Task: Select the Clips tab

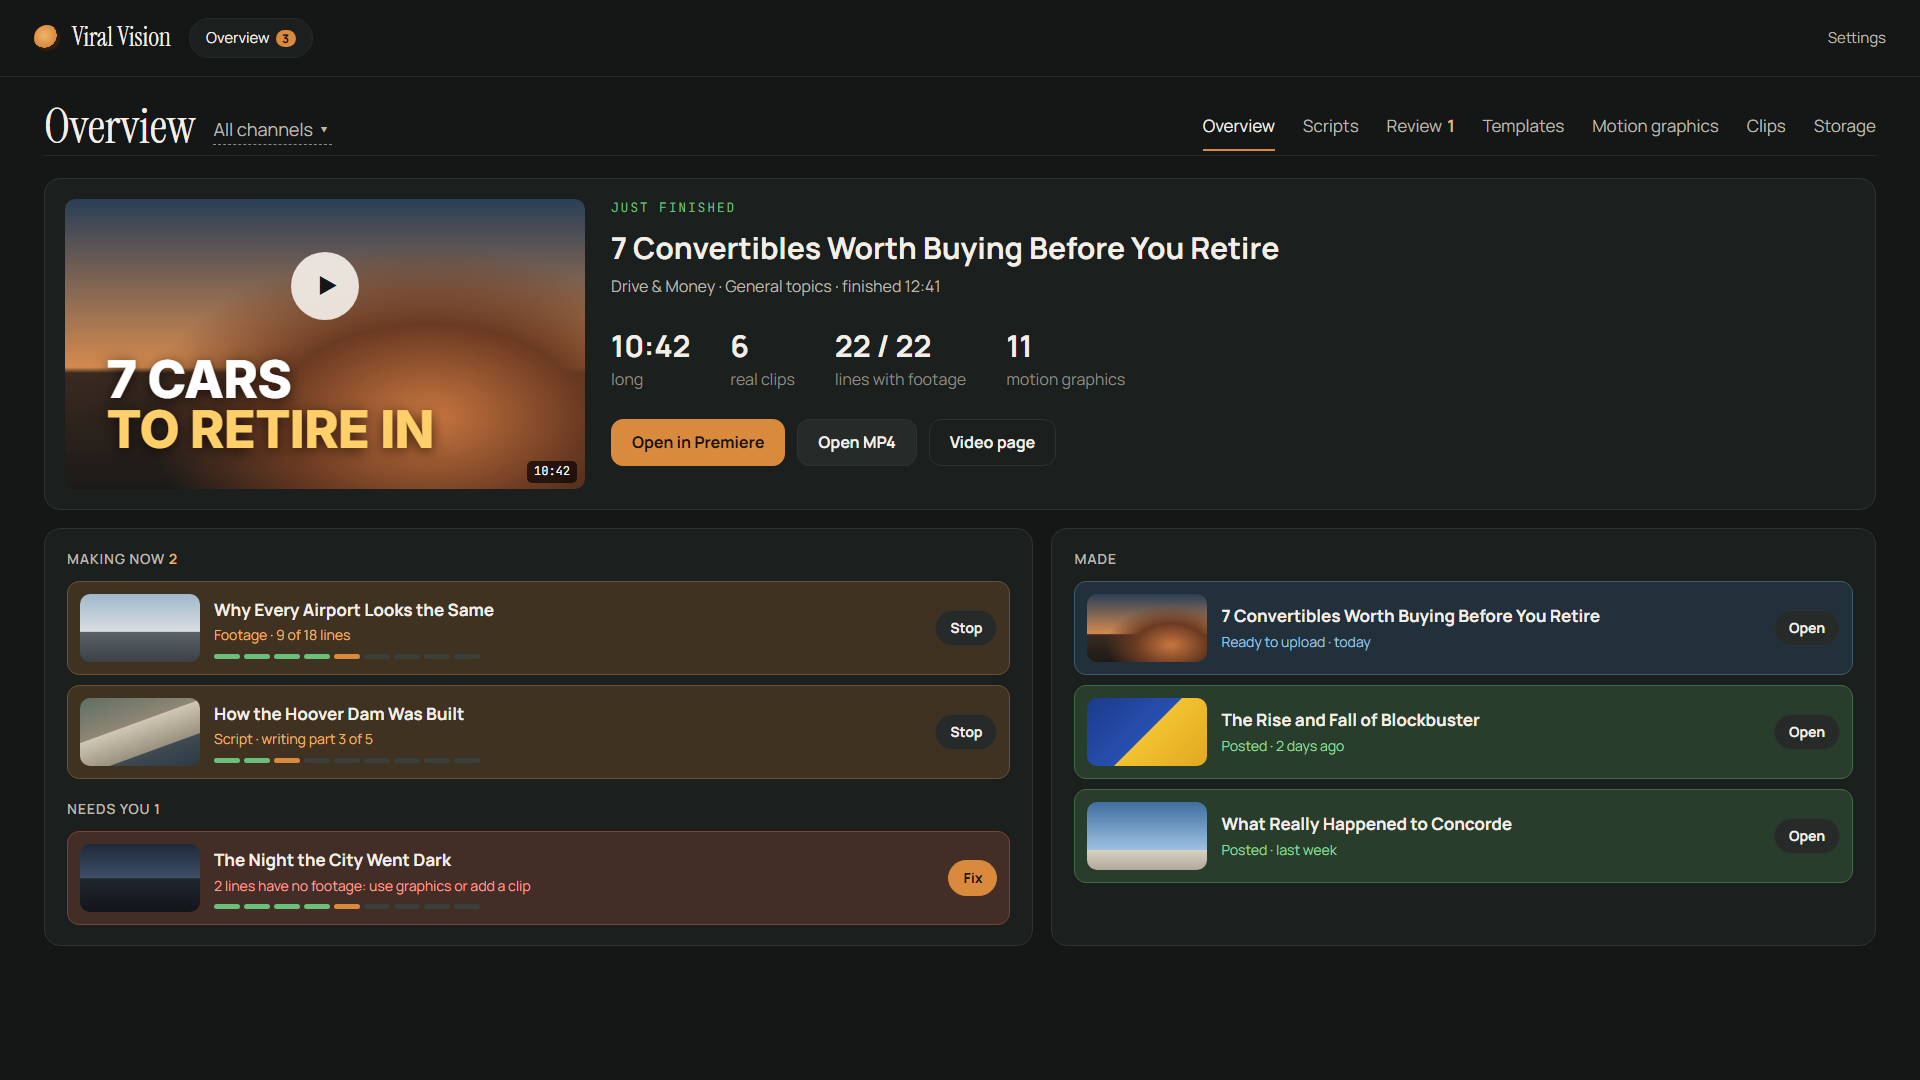Action: 1766,126
